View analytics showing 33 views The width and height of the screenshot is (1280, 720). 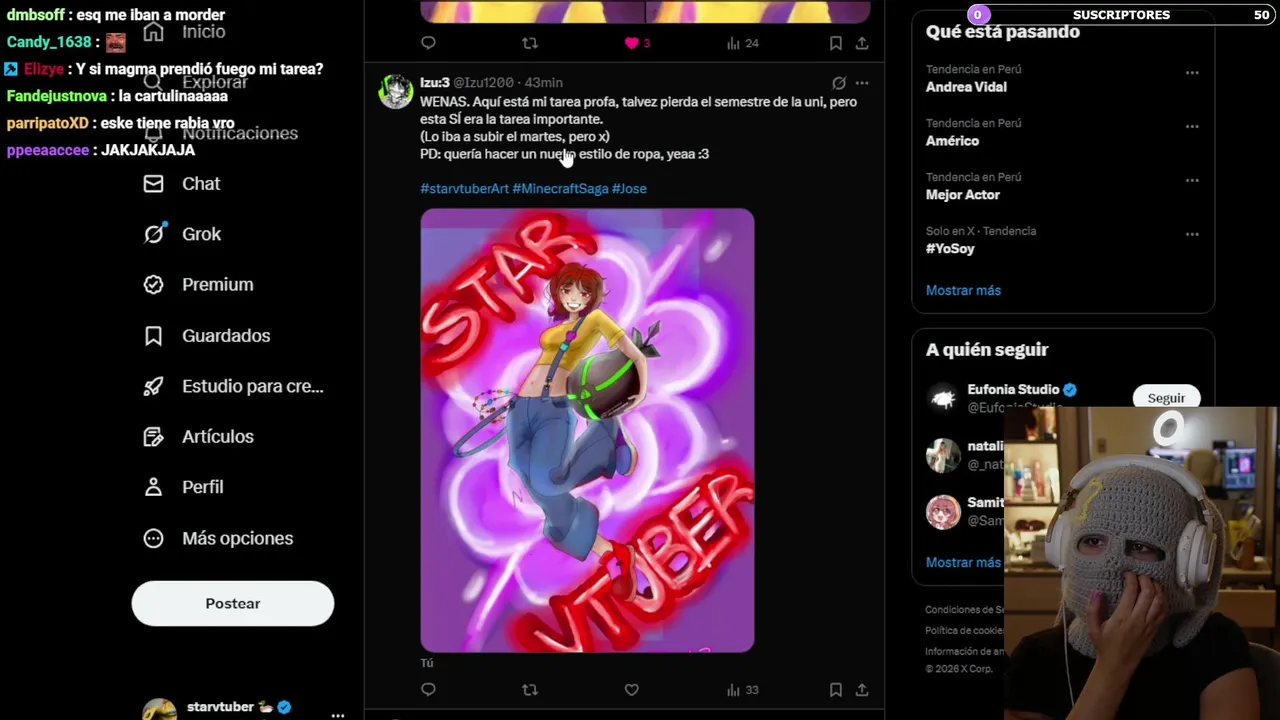(743, 690)
